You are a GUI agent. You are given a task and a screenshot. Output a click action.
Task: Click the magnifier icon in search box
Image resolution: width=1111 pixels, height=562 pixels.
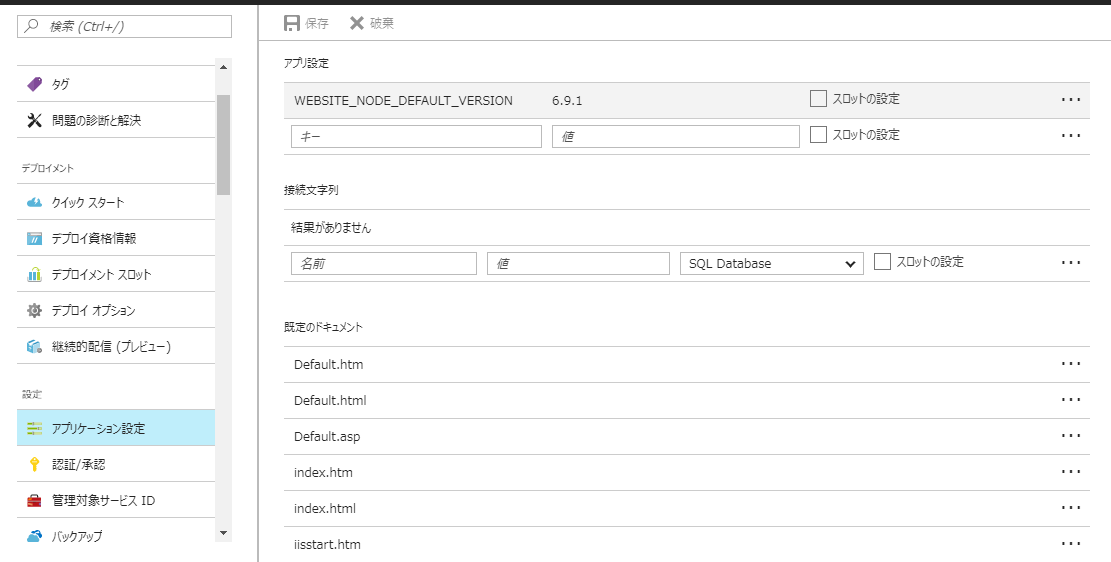point(32,26)
